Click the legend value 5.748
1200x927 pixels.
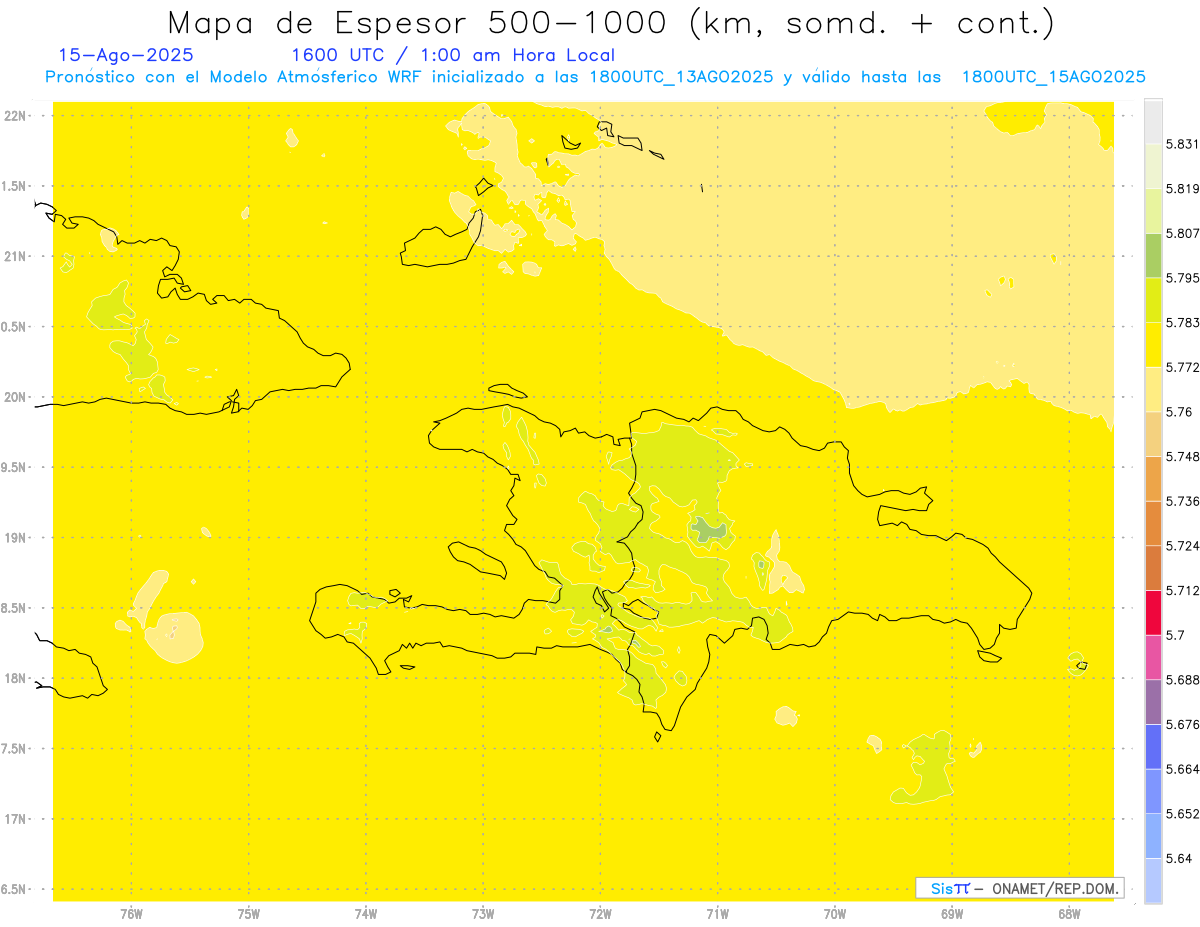[1183, 456]
